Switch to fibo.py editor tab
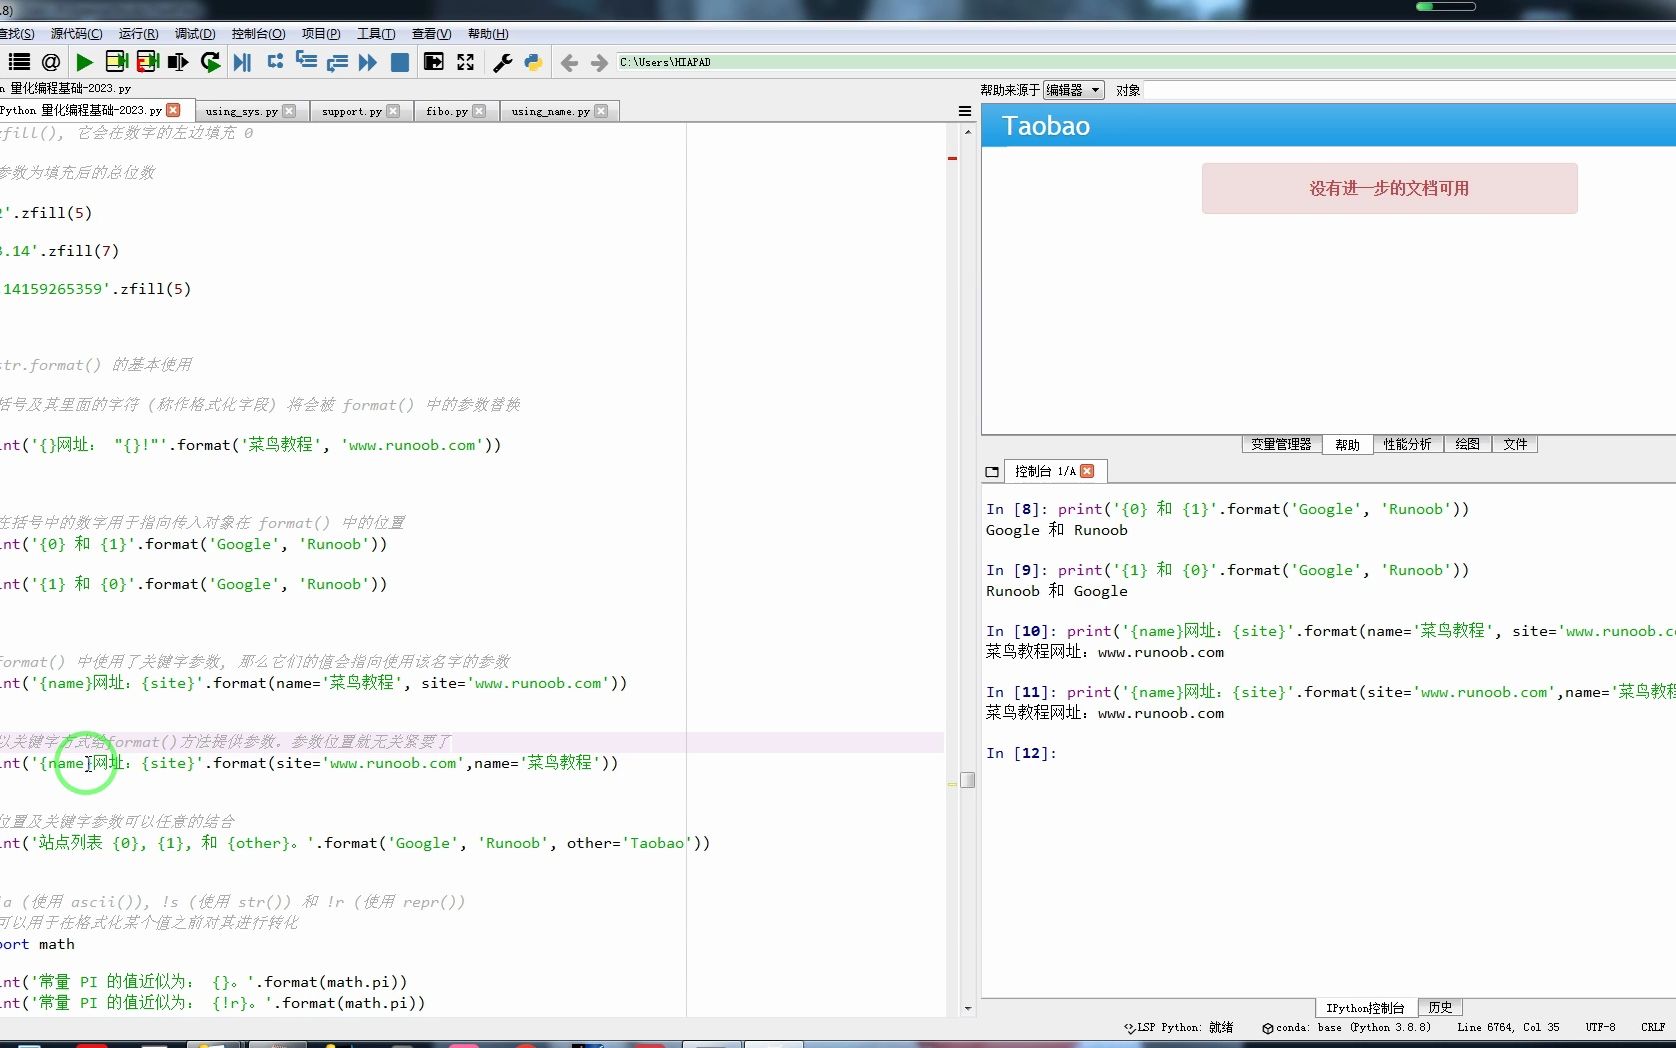 click(447, 111)
